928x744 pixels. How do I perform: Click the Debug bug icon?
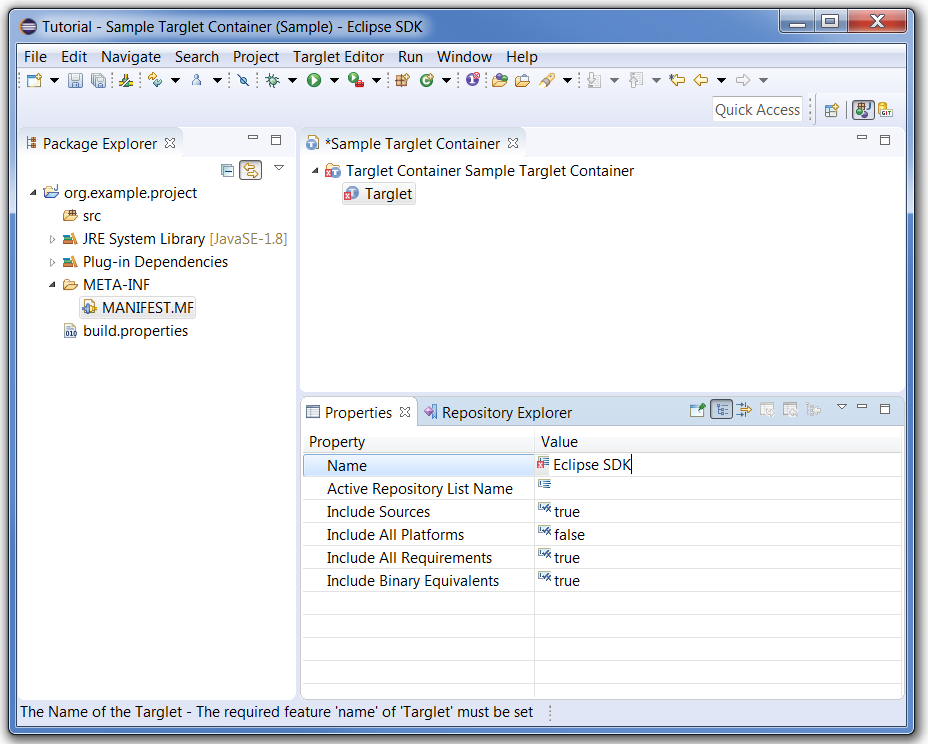272,80
